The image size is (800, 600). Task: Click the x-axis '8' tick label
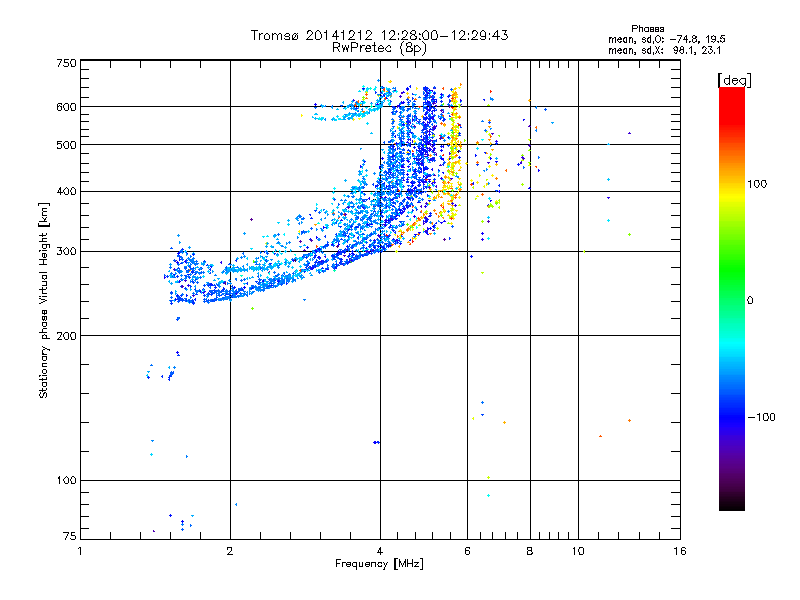click(530, 551)
